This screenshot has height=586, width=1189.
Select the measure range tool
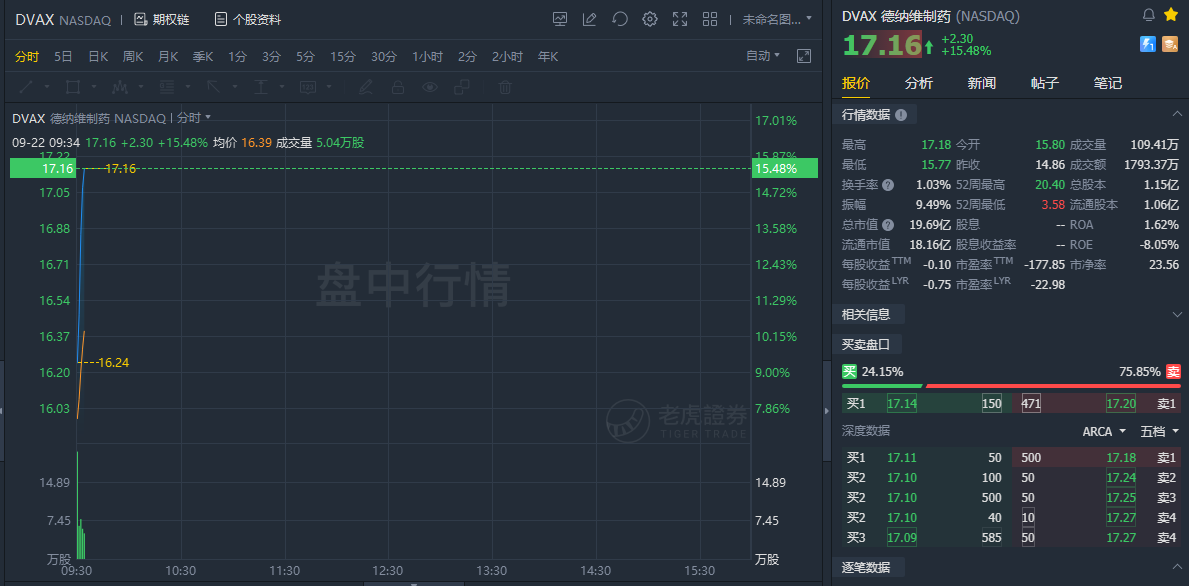261,87
